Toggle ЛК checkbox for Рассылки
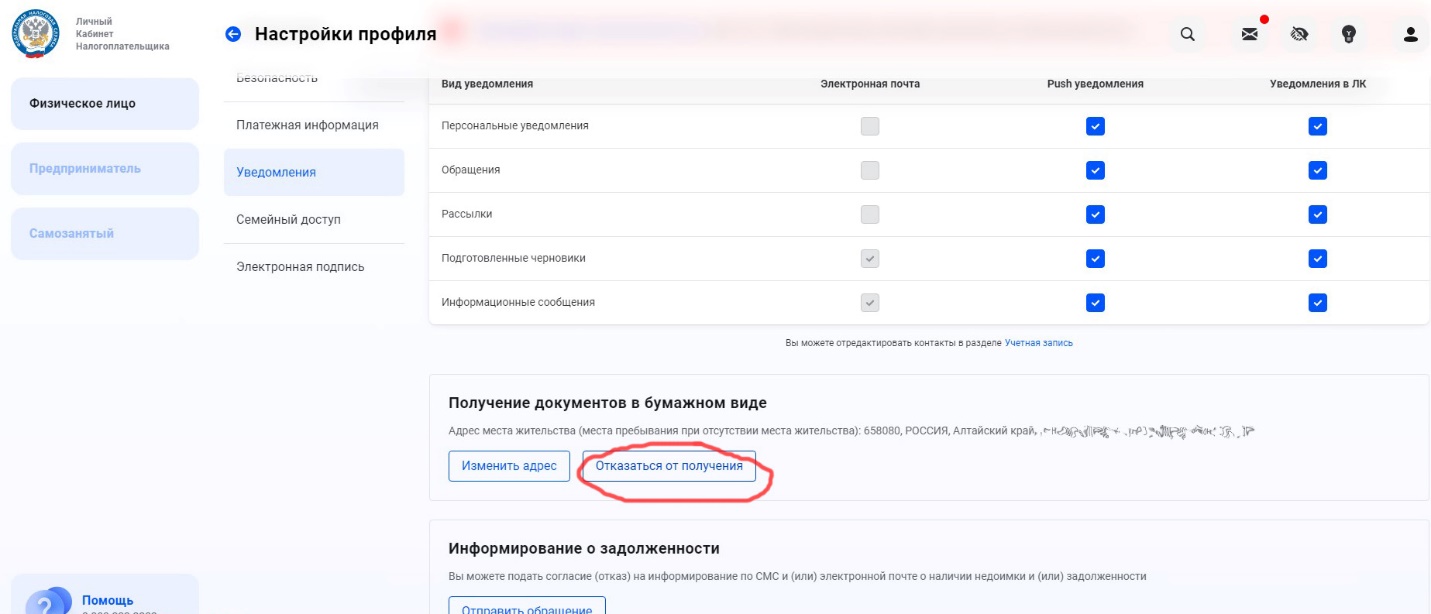 [1318, 214]
